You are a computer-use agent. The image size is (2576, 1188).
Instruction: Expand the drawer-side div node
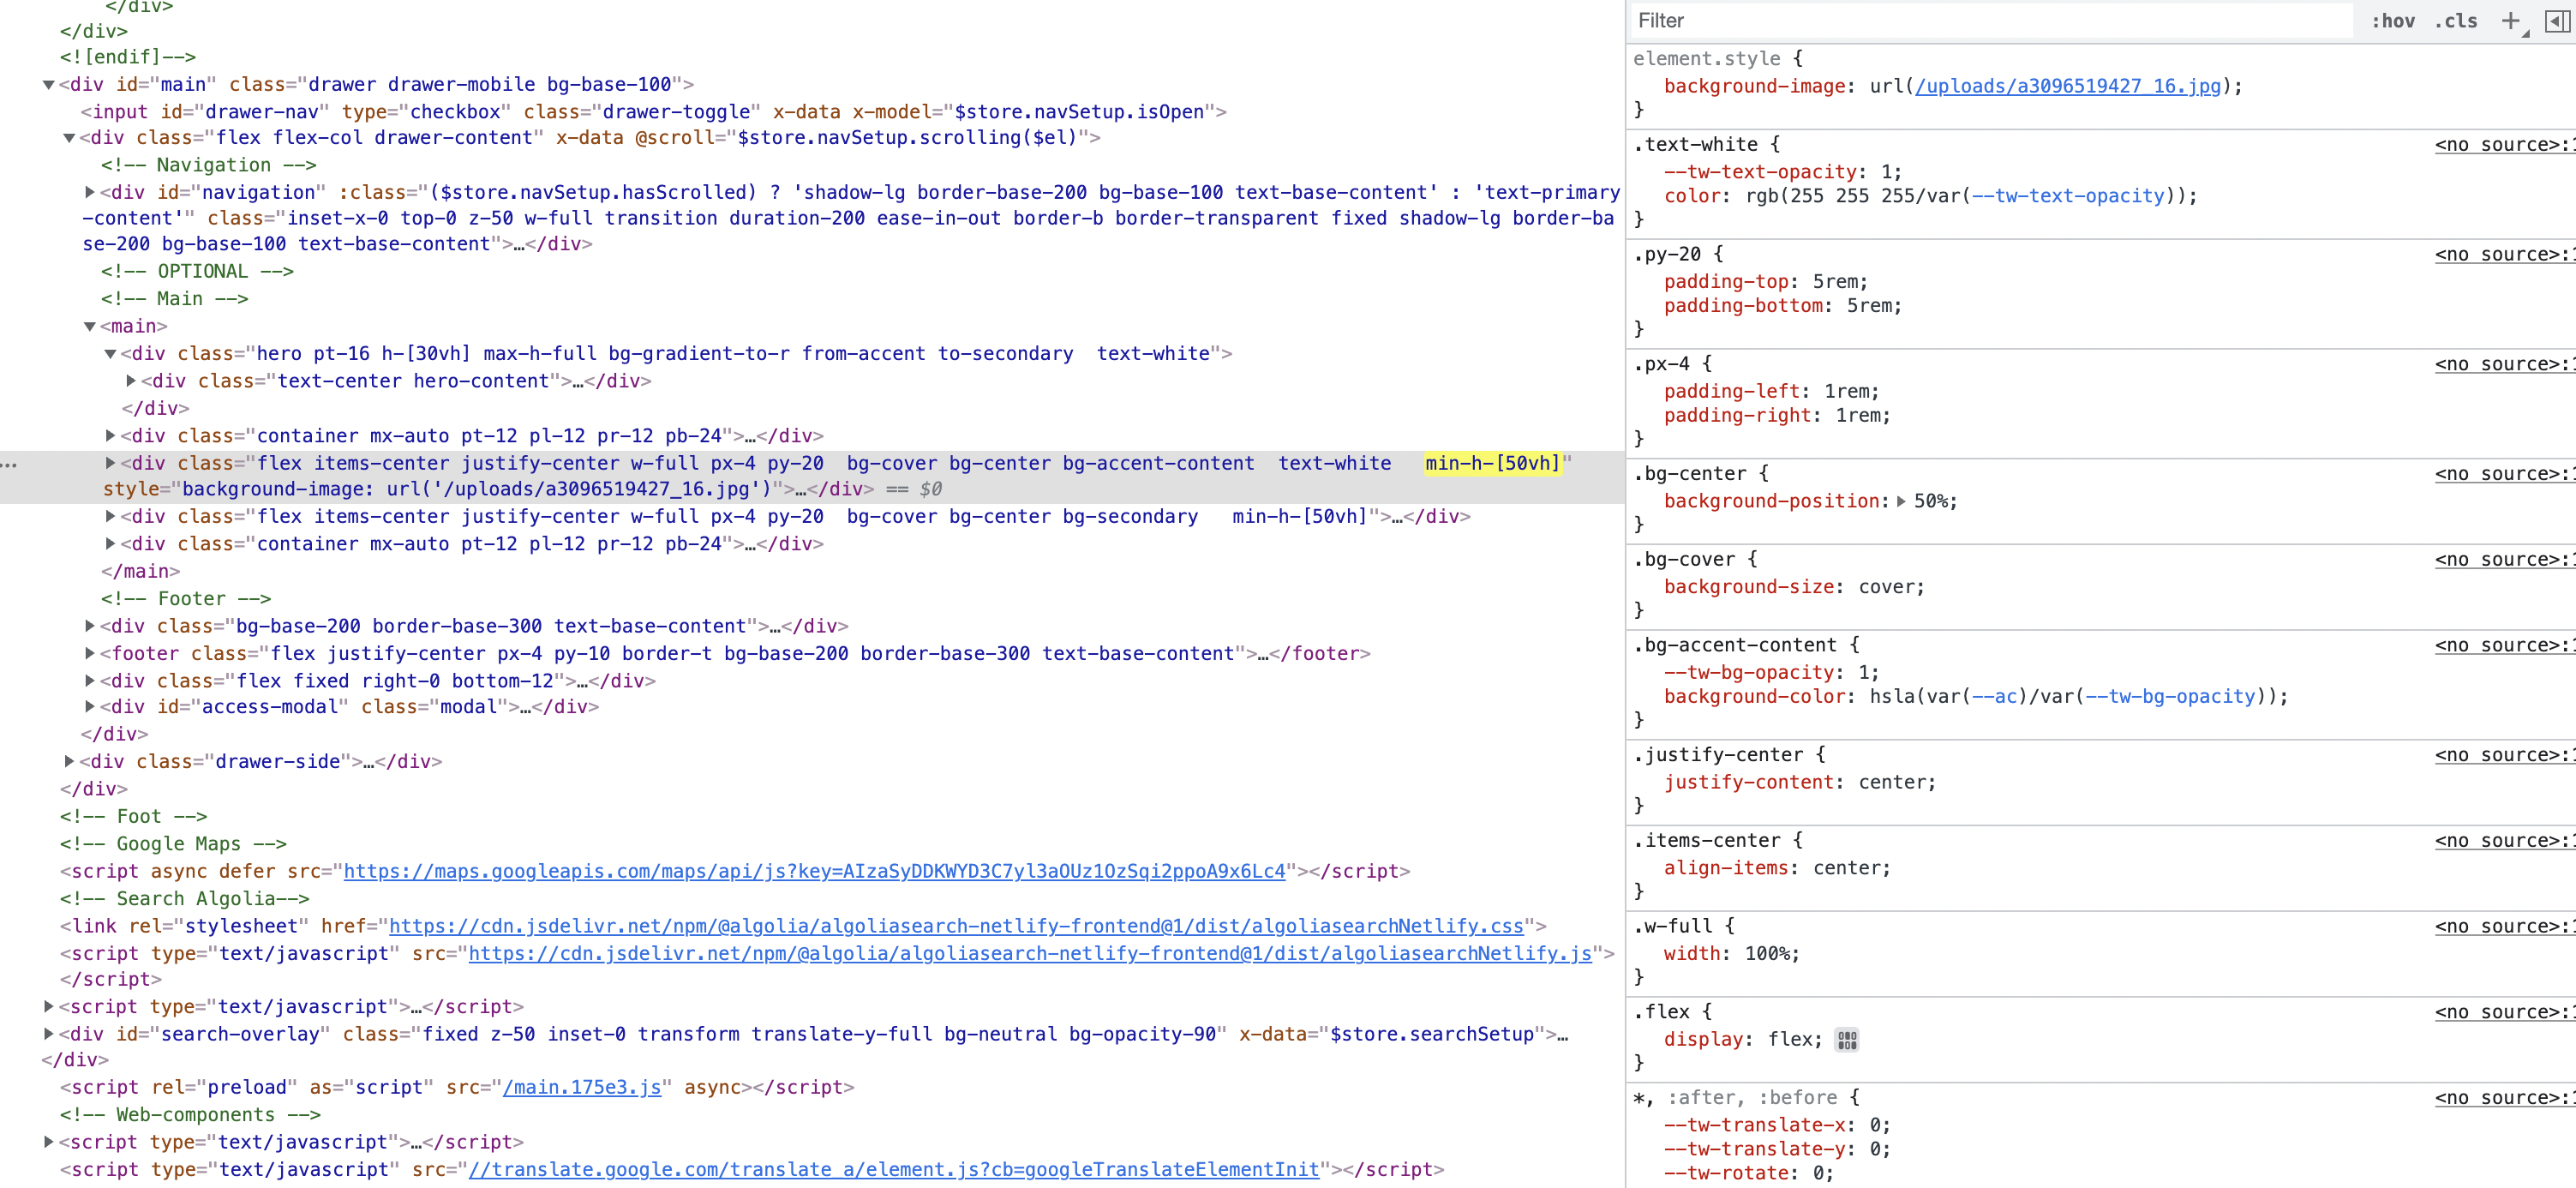pos(69,761)
